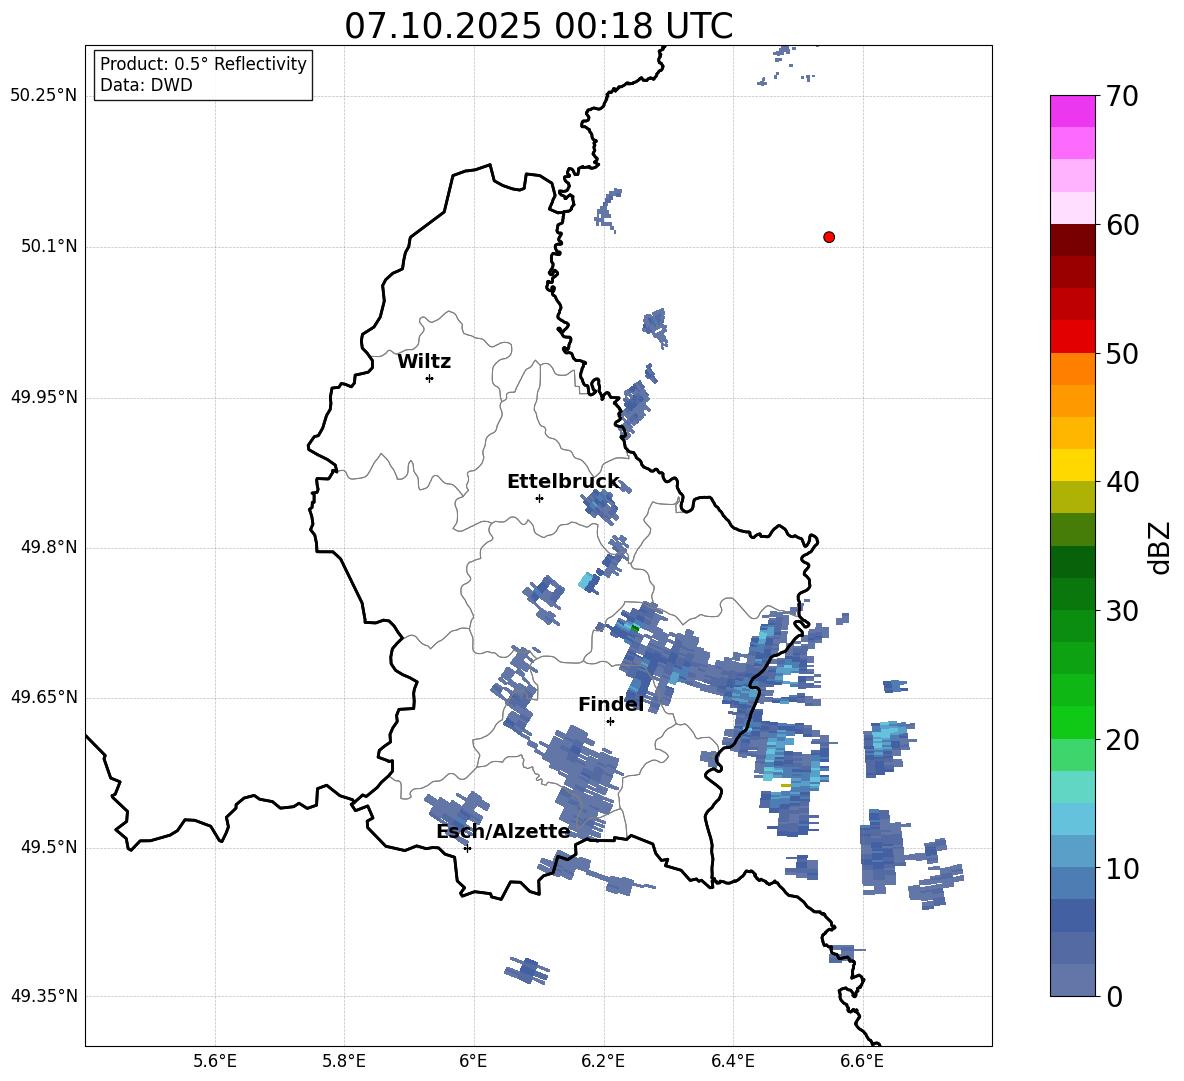Click the red dot radar site marker
Image resolution: width=1184 pixels, height=1081 pixels.
[x=828, y=237]
